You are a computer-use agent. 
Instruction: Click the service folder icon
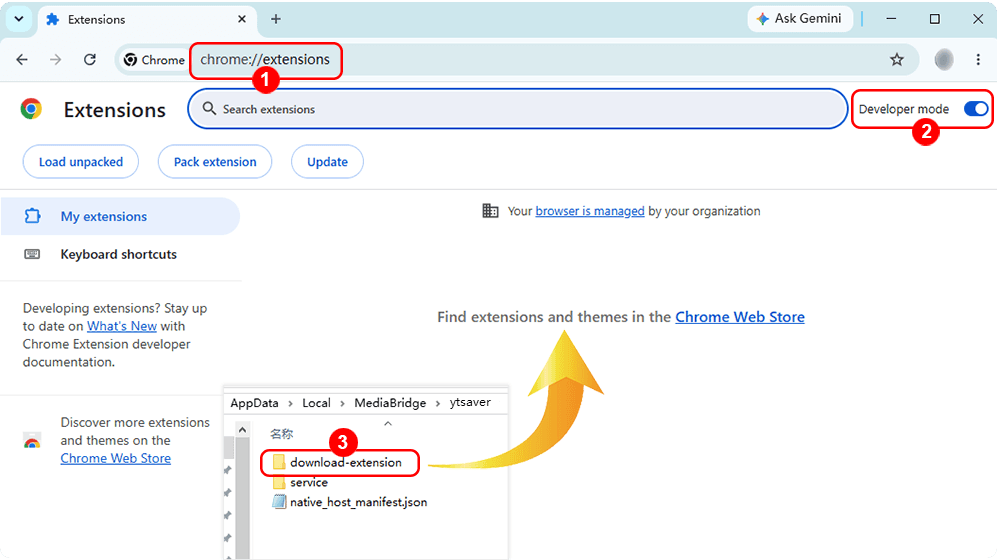279,483
